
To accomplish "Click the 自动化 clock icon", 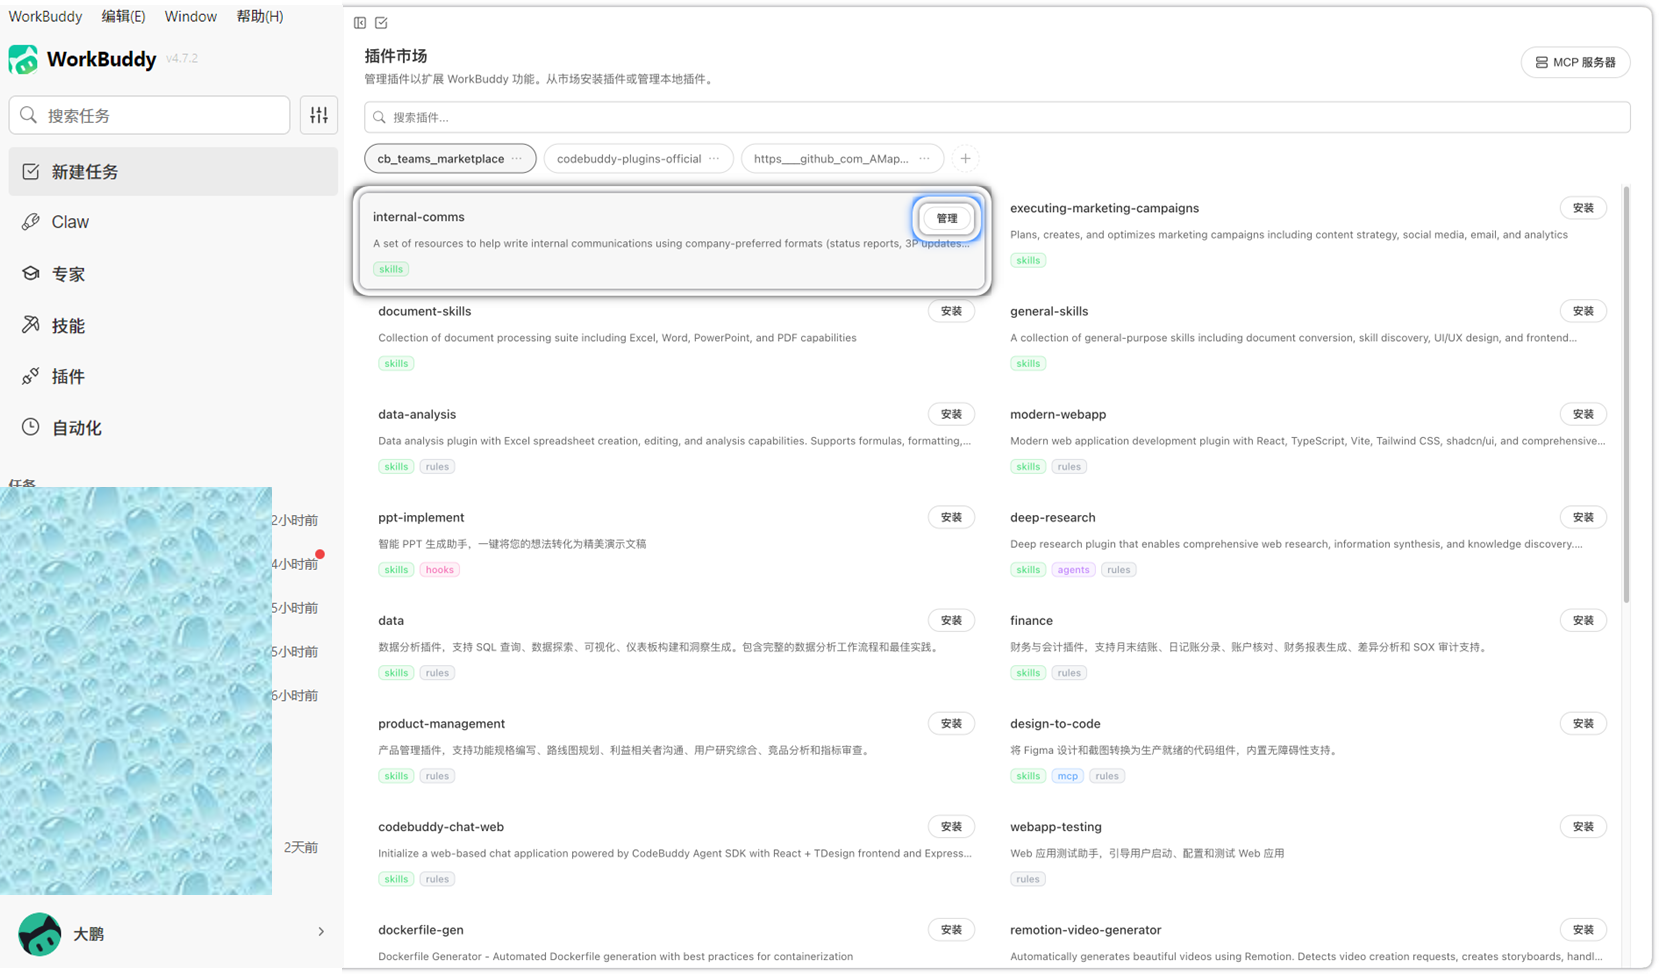I will pos(31,427).
